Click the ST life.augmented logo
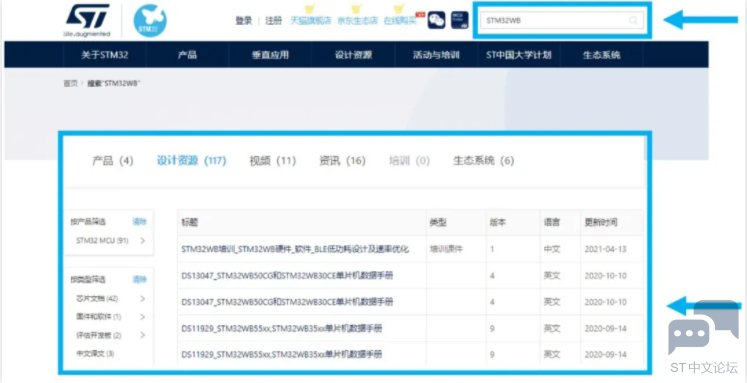The height and width of the screenshot is (383, 747). tap(87, 20)
